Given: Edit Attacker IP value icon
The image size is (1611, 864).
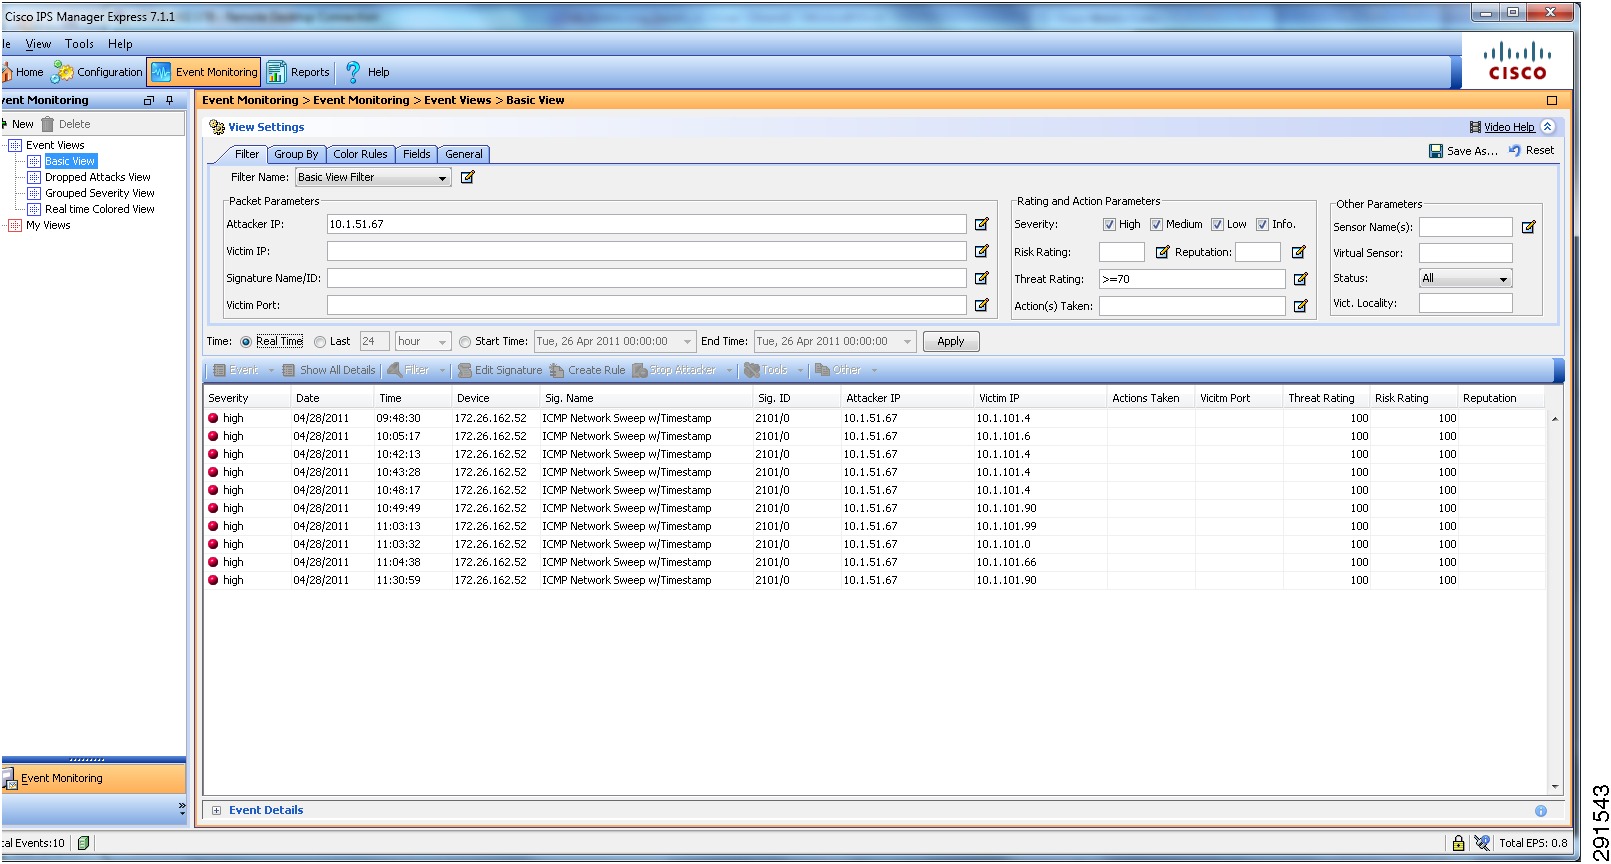Looking at the screenshot, I should 981,224.
